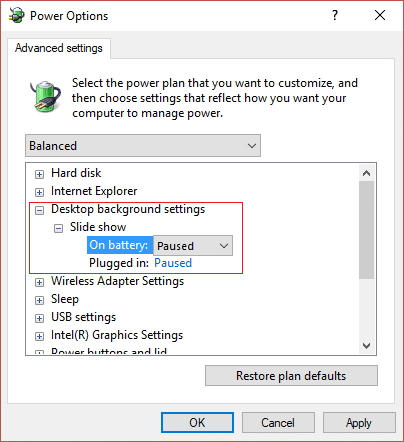Expand the Hard disk tree node
The width and height of the screenshot is (404, 442).
click(x=39, y=174)
